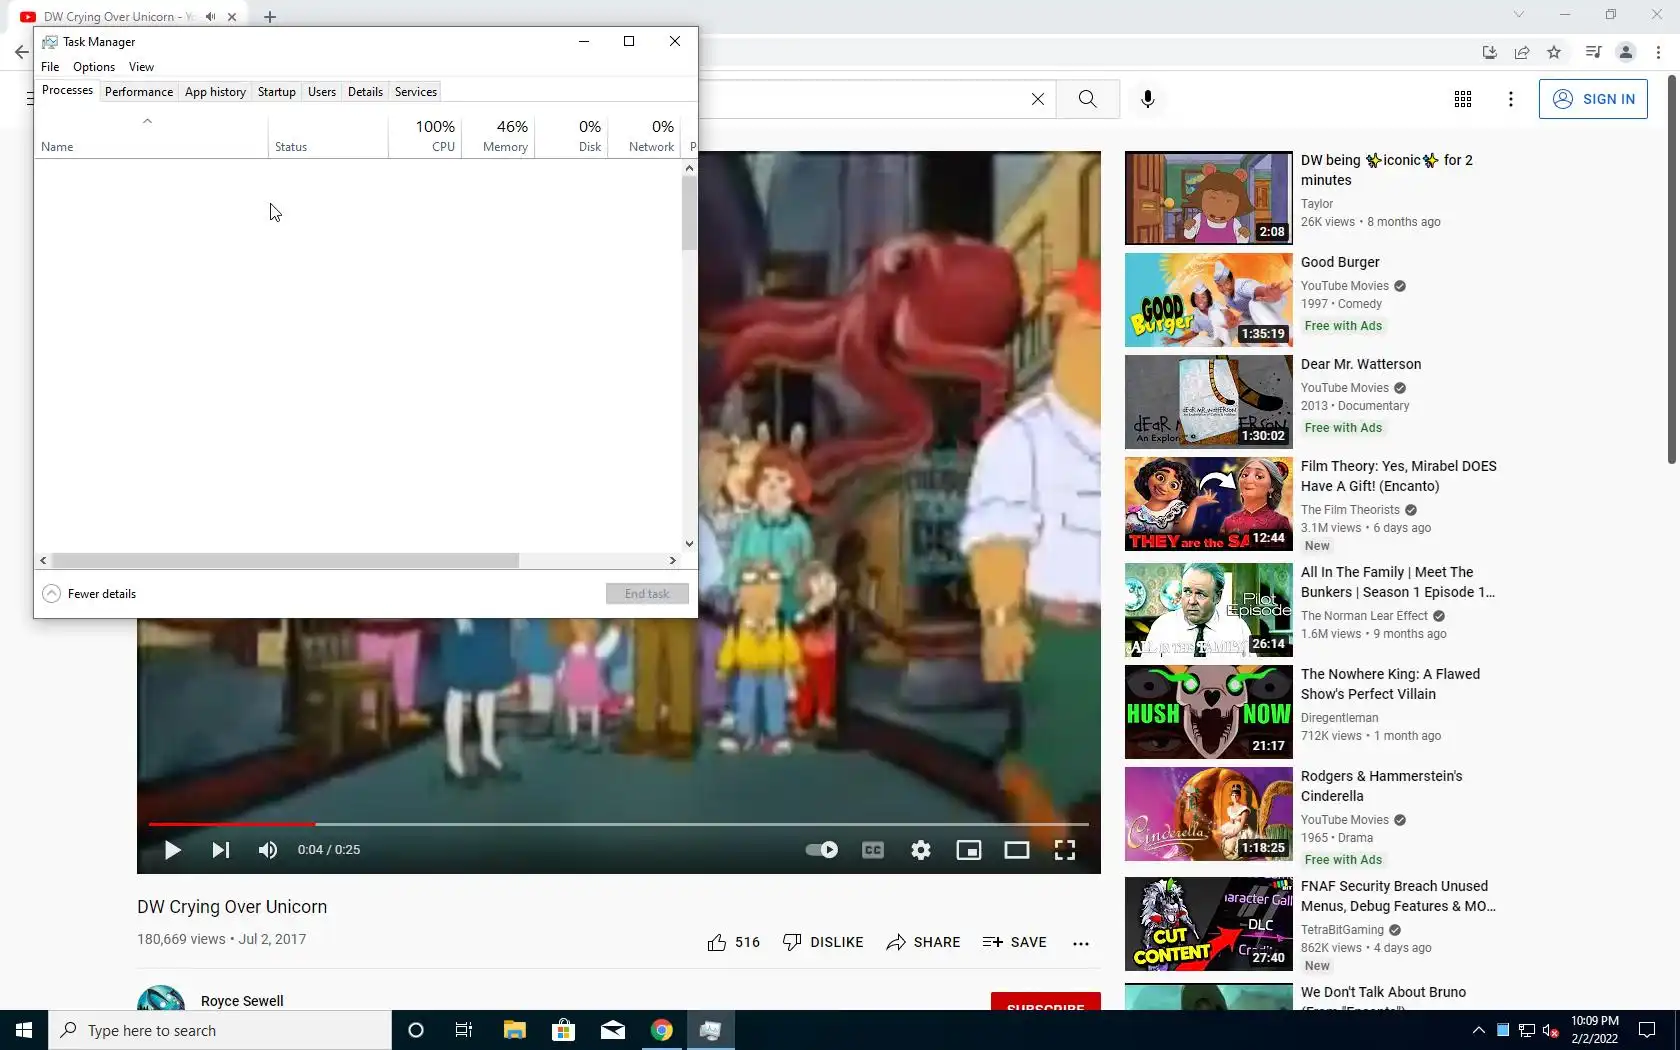The image size is (1680, 1050).
Task: Open Film Theory Mirabel video link
Action: pyautogui.click(x=1398, y=476)
